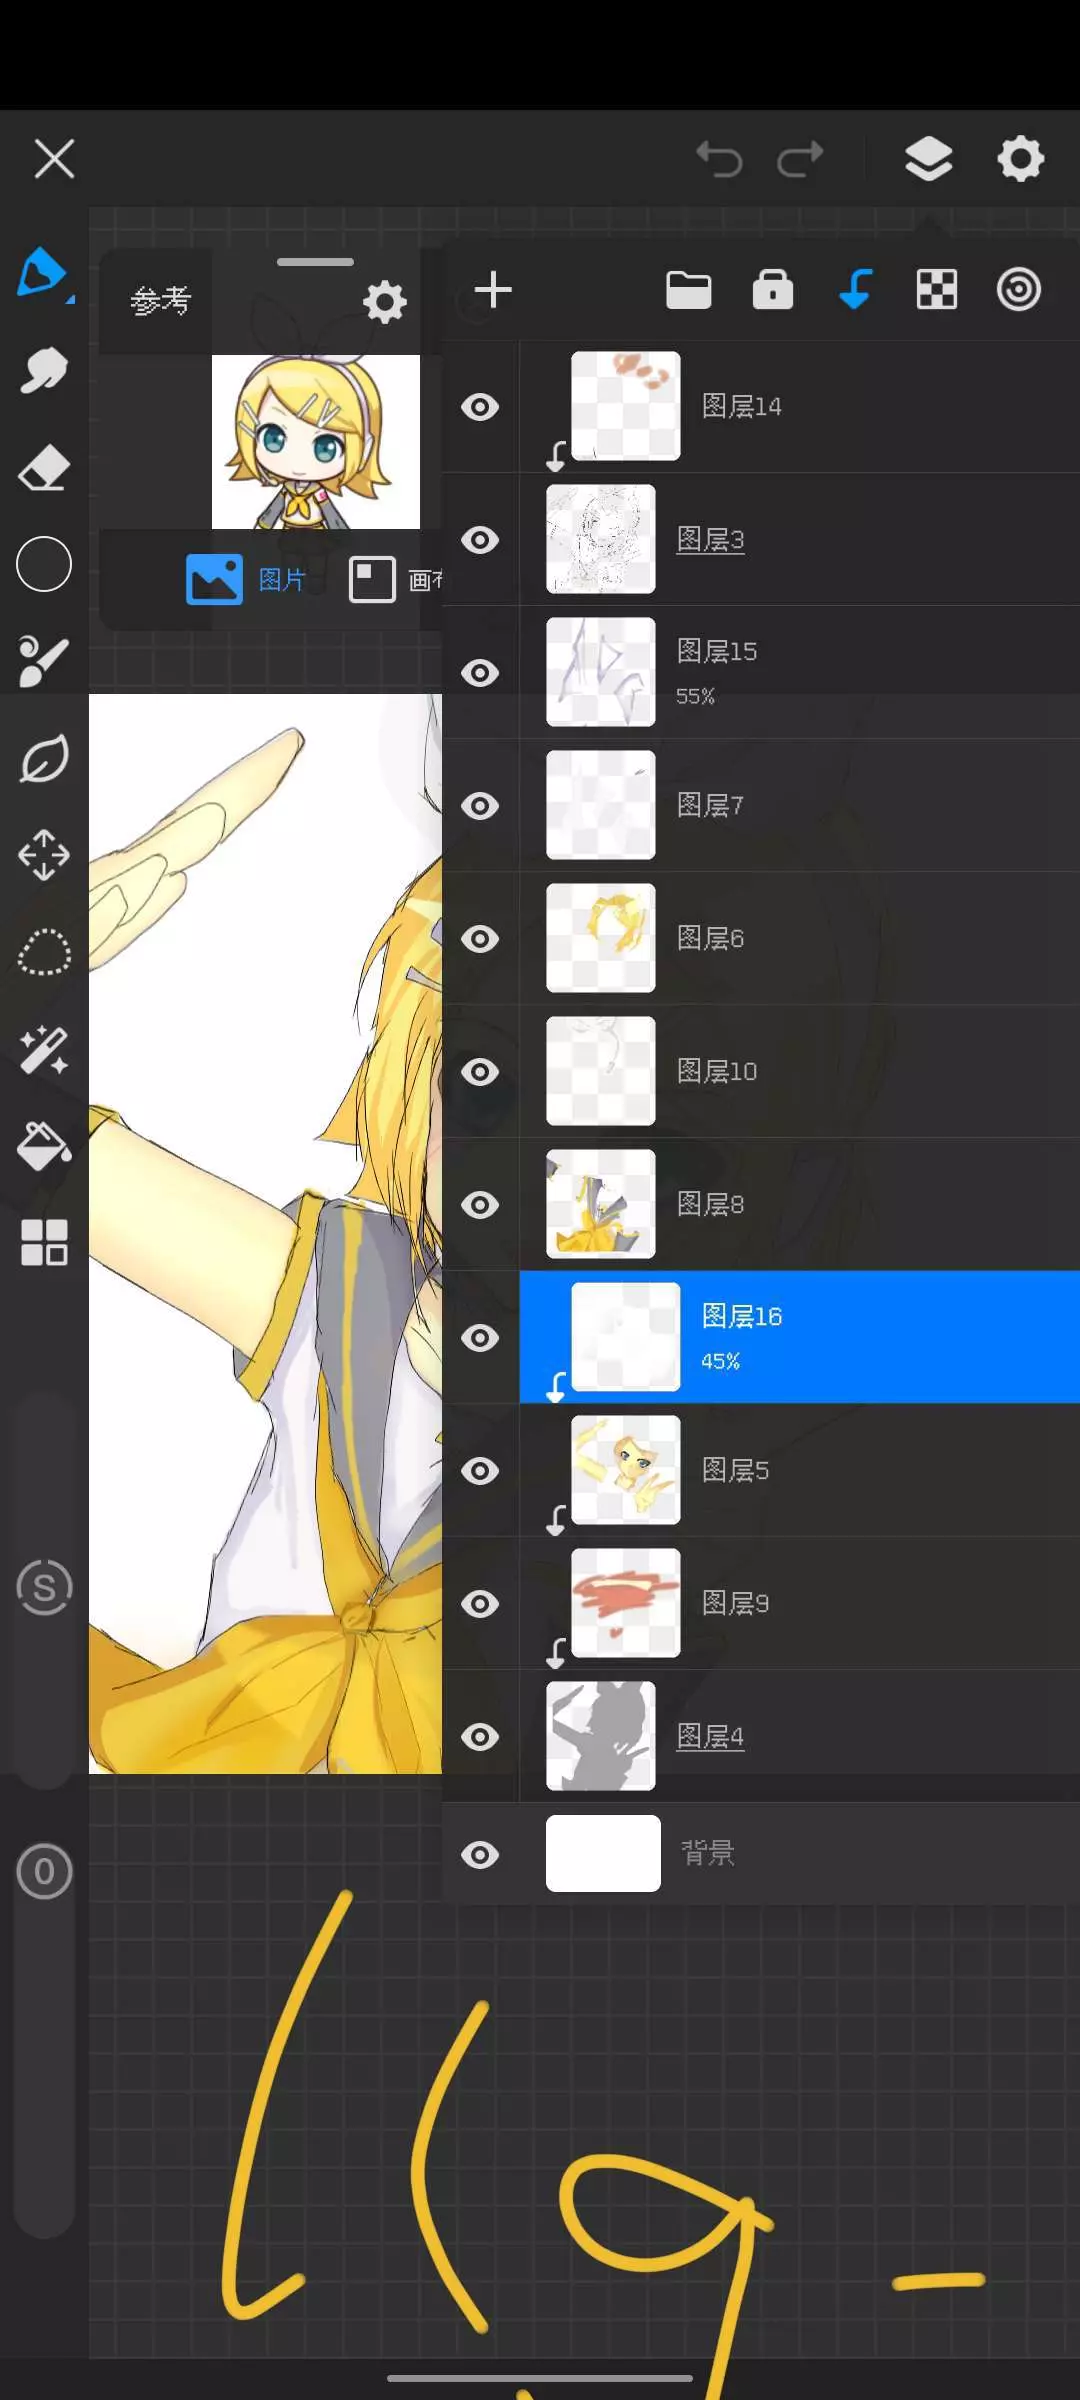Viewport: 1080px width, 2400px height.
Task: Select the smudge finger tool
Action: coord(44,370)
